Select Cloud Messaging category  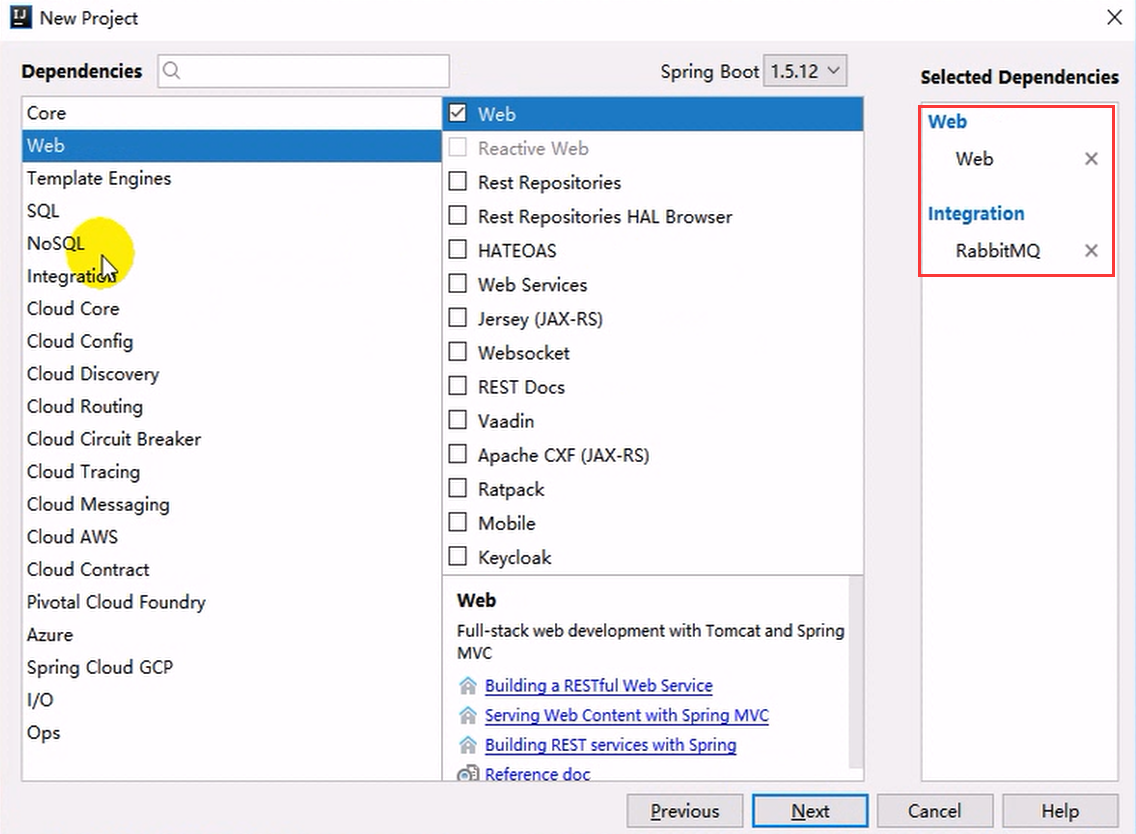231,504
